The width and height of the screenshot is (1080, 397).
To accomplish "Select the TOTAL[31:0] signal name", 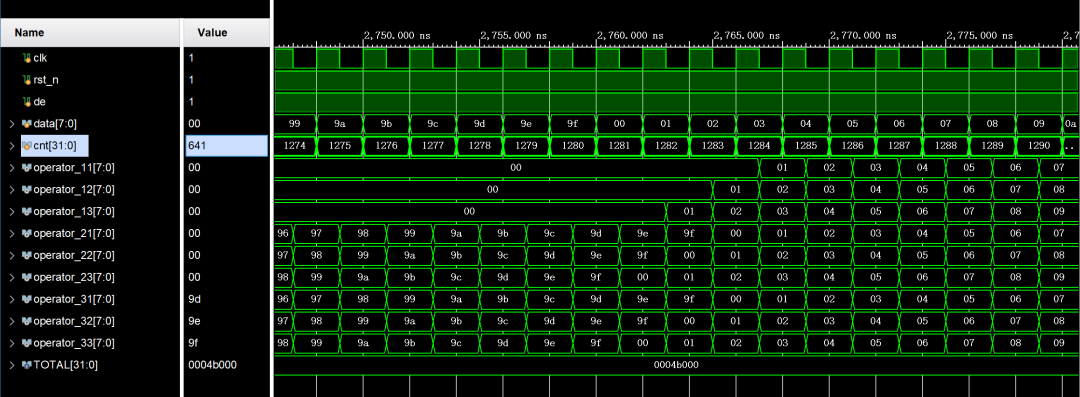I will pyautogui.click(x=65, y=365).
